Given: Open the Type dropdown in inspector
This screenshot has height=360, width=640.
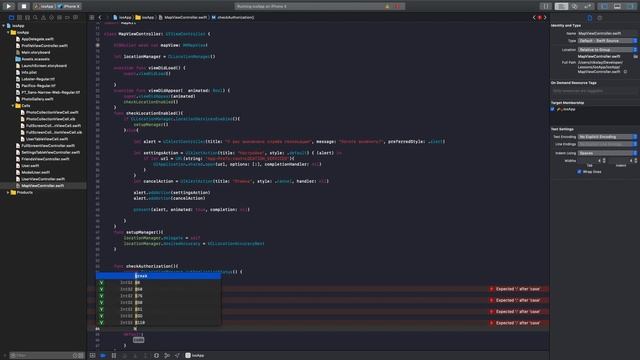Looking at the screenshot, I should (607, 41).
